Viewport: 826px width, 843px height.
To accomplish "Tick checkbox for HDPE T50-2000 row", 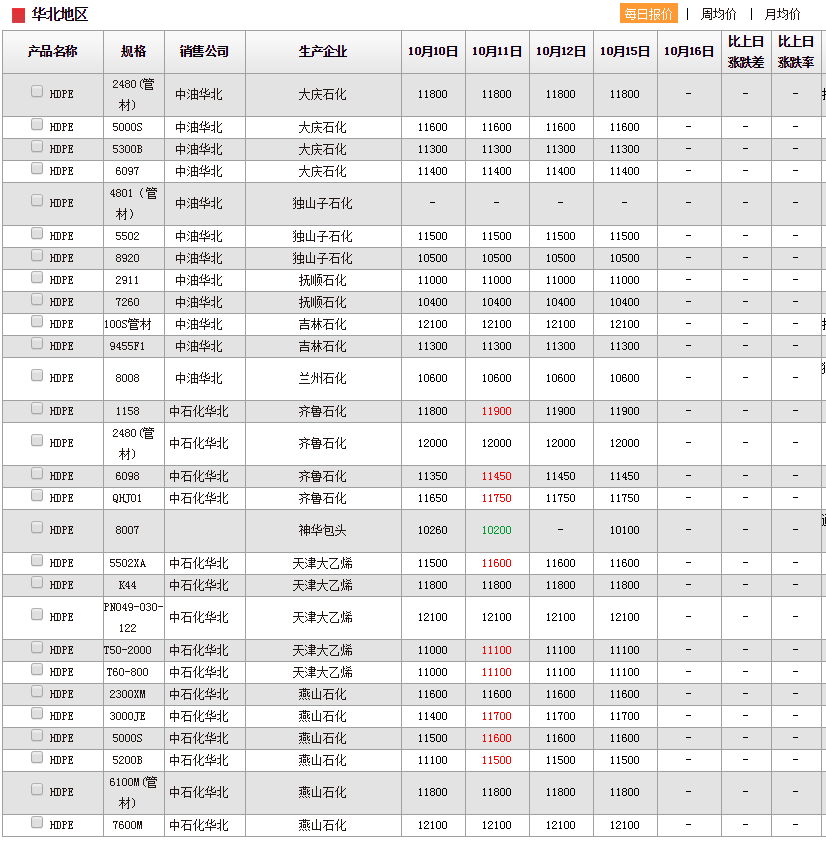I will click(x=37, y=647).
